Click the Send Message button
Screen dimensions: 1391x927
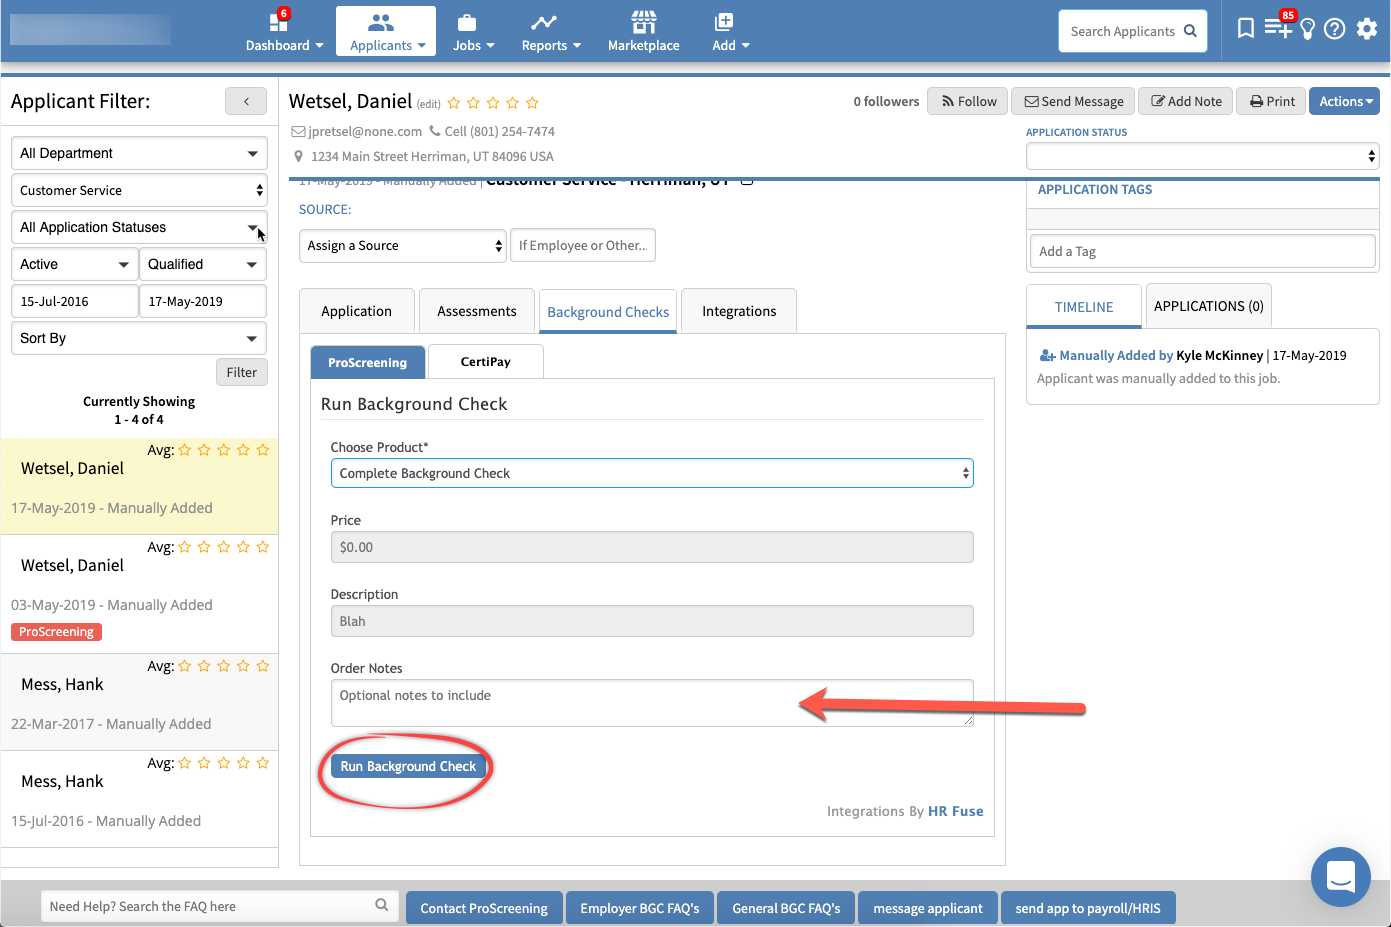tap(1073, 101)
